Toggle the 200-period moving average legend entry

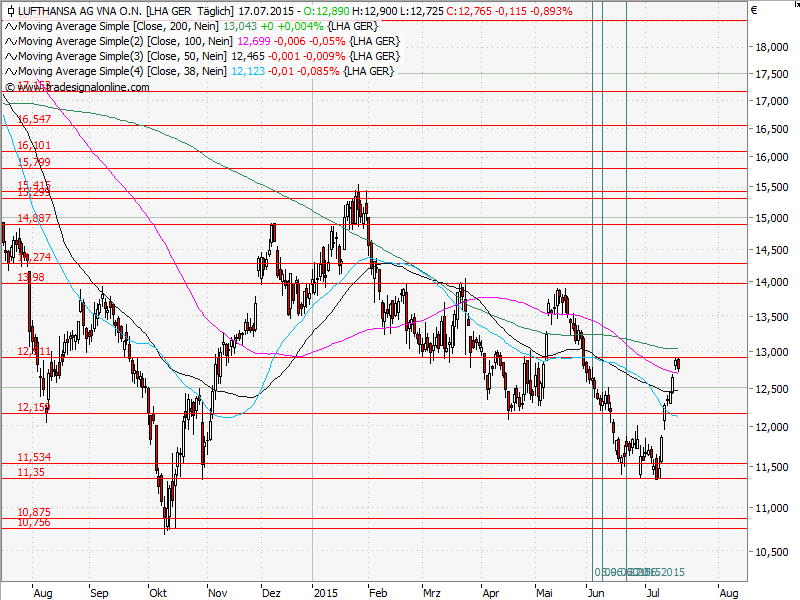point(120,27)
